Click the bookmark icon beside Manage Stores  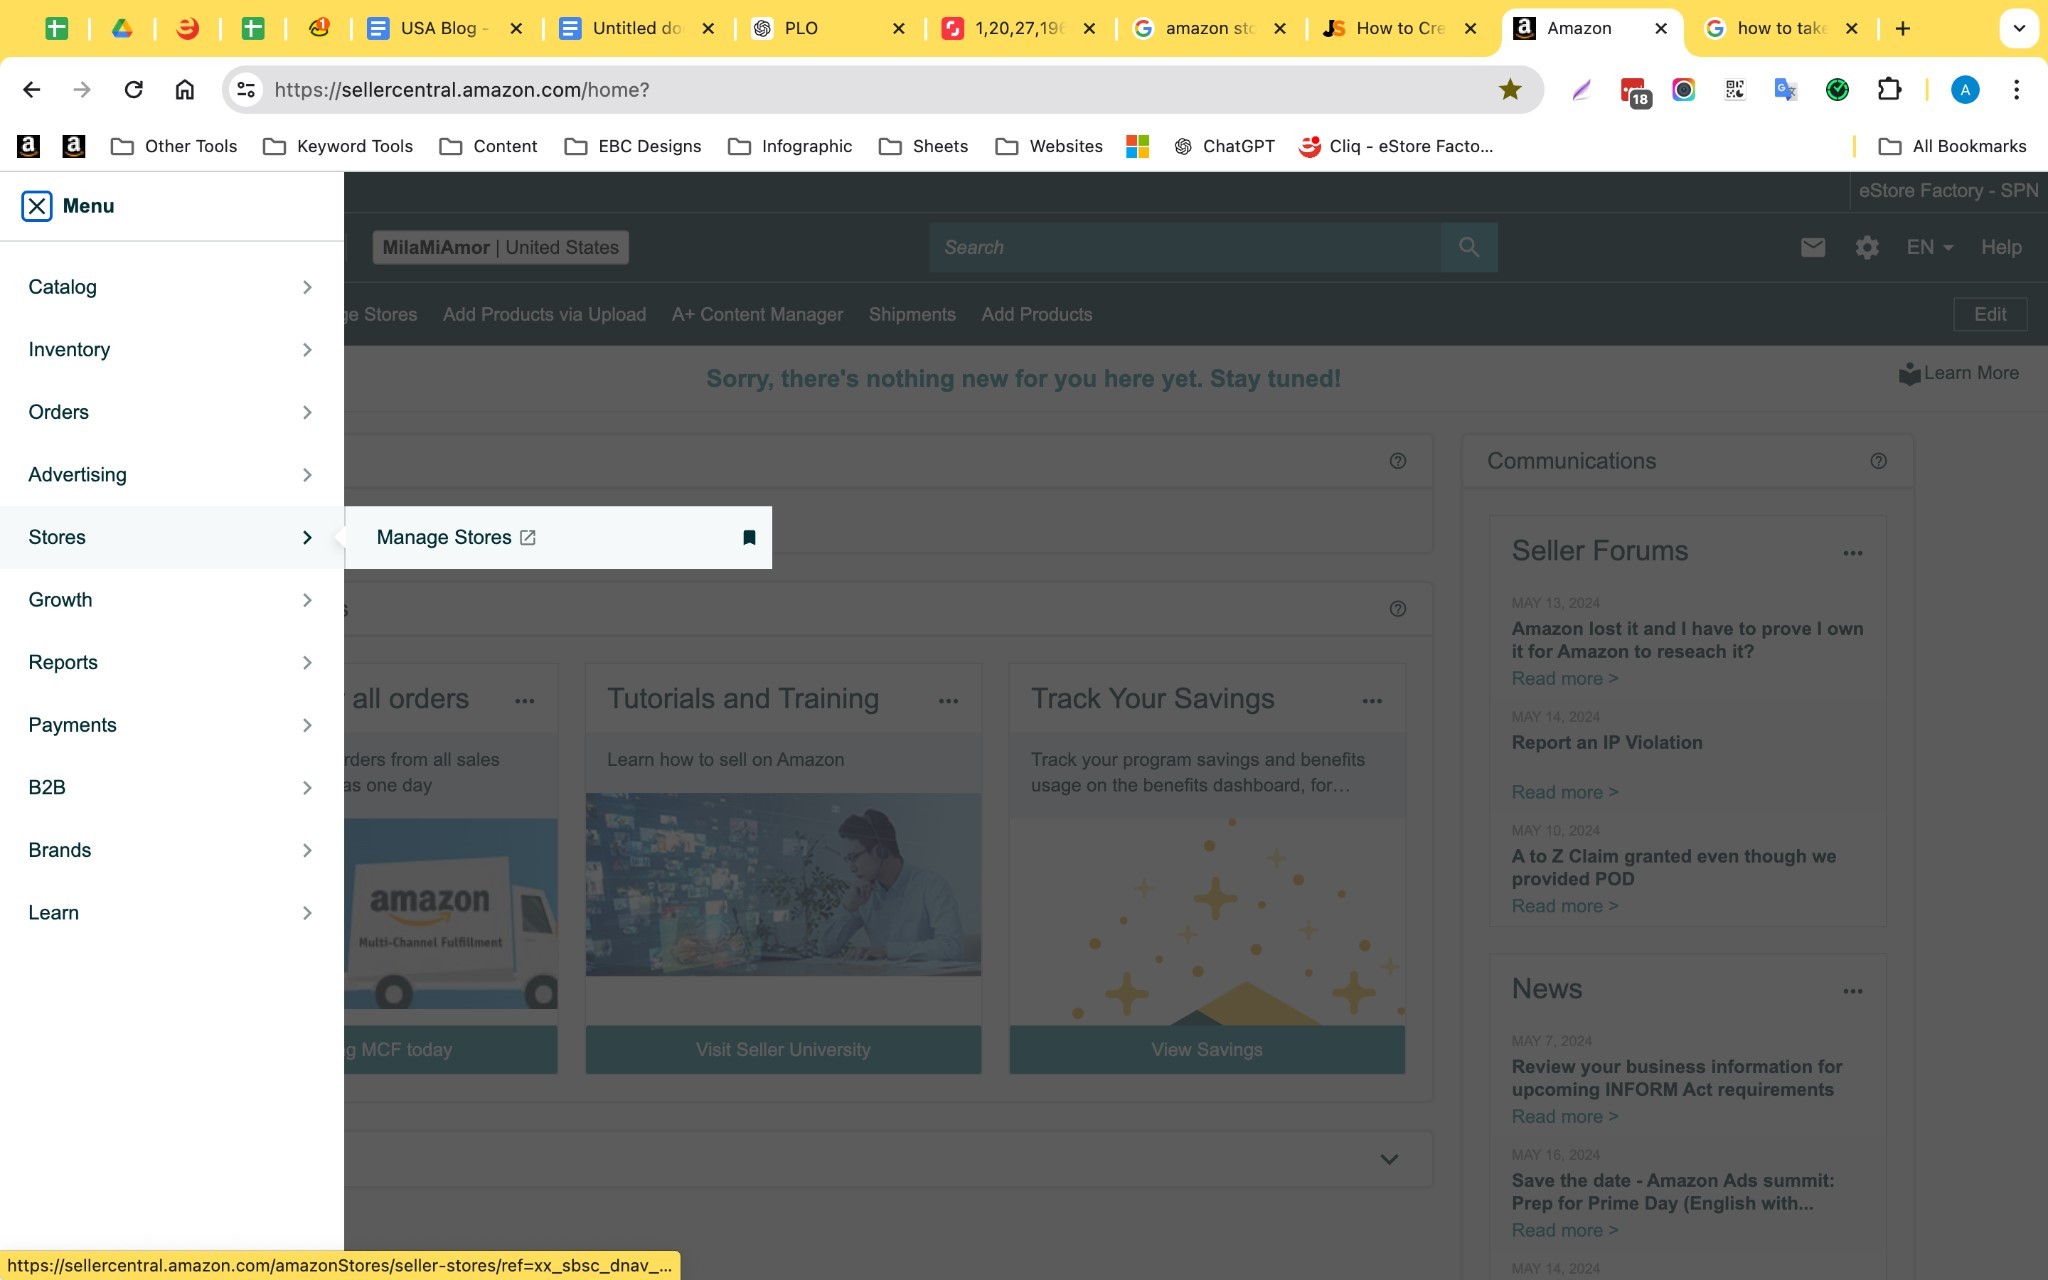tap(749, 538)
